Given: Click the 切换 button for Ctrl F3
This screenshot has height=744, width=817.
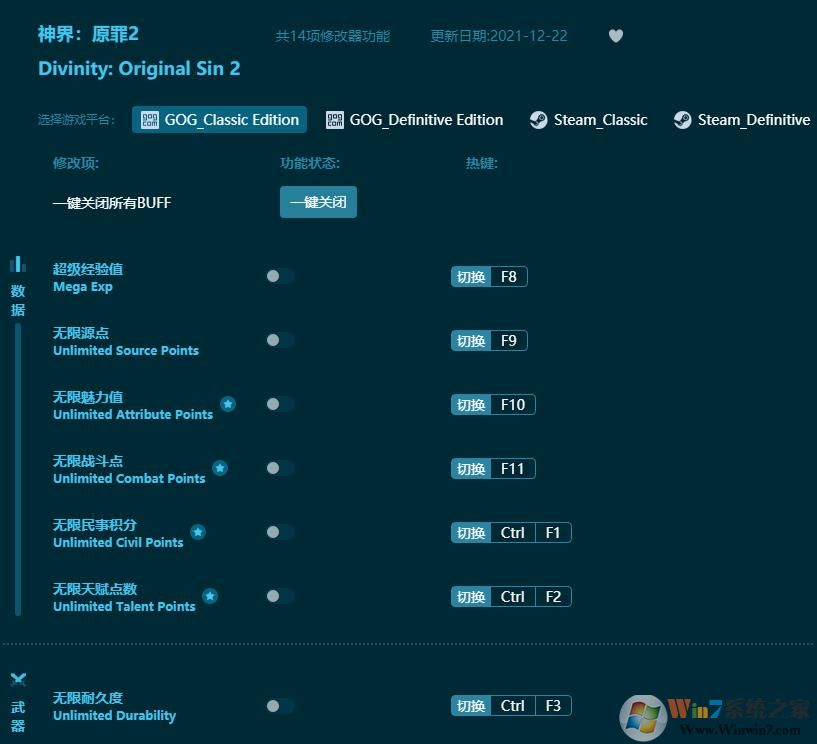Looking at the screenshot, I should pos(471,706).
